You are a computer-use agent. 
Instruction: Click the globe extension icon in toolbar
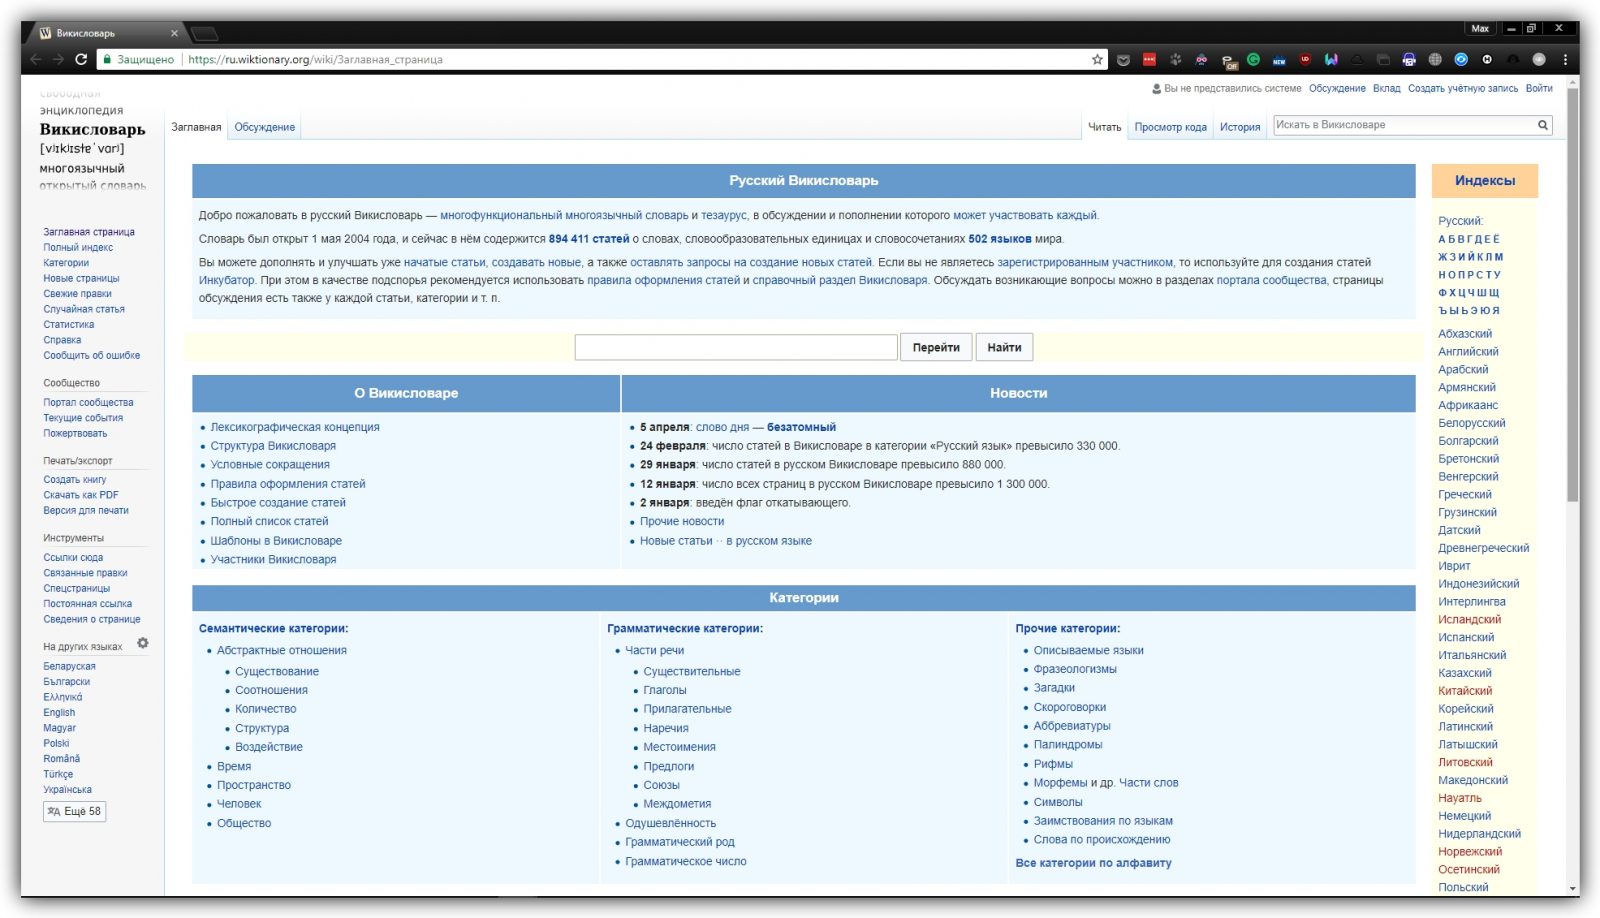click(x=1435, y=60)
